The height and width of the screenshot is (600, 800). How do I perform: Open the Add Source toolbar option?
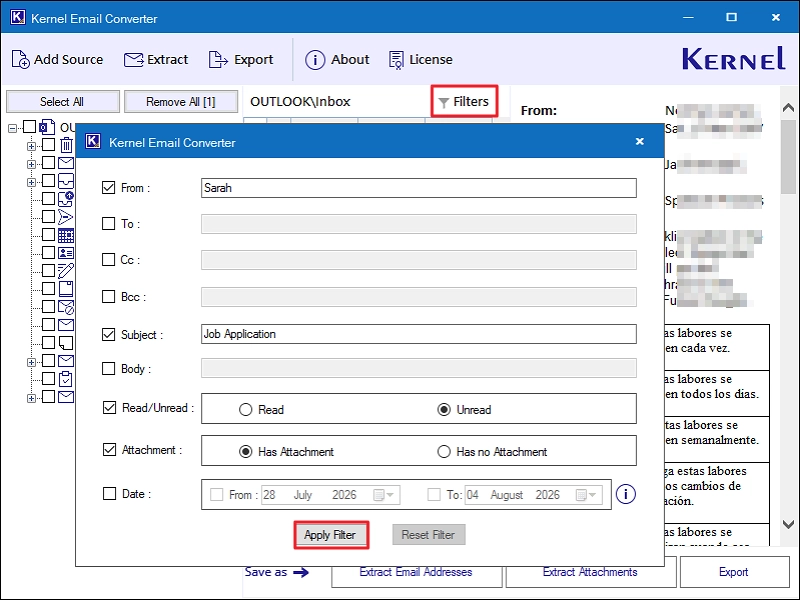[57, 59]
